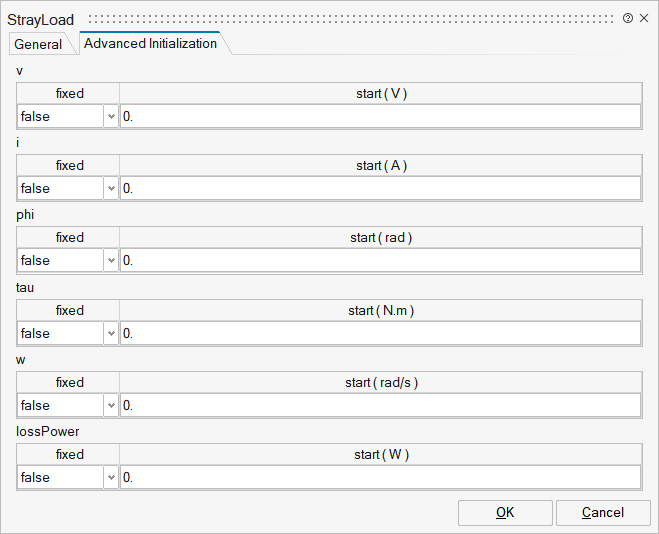659x534 pixels.
Task: Open the fixed dropdown for v
Action: tap(110, 116)
